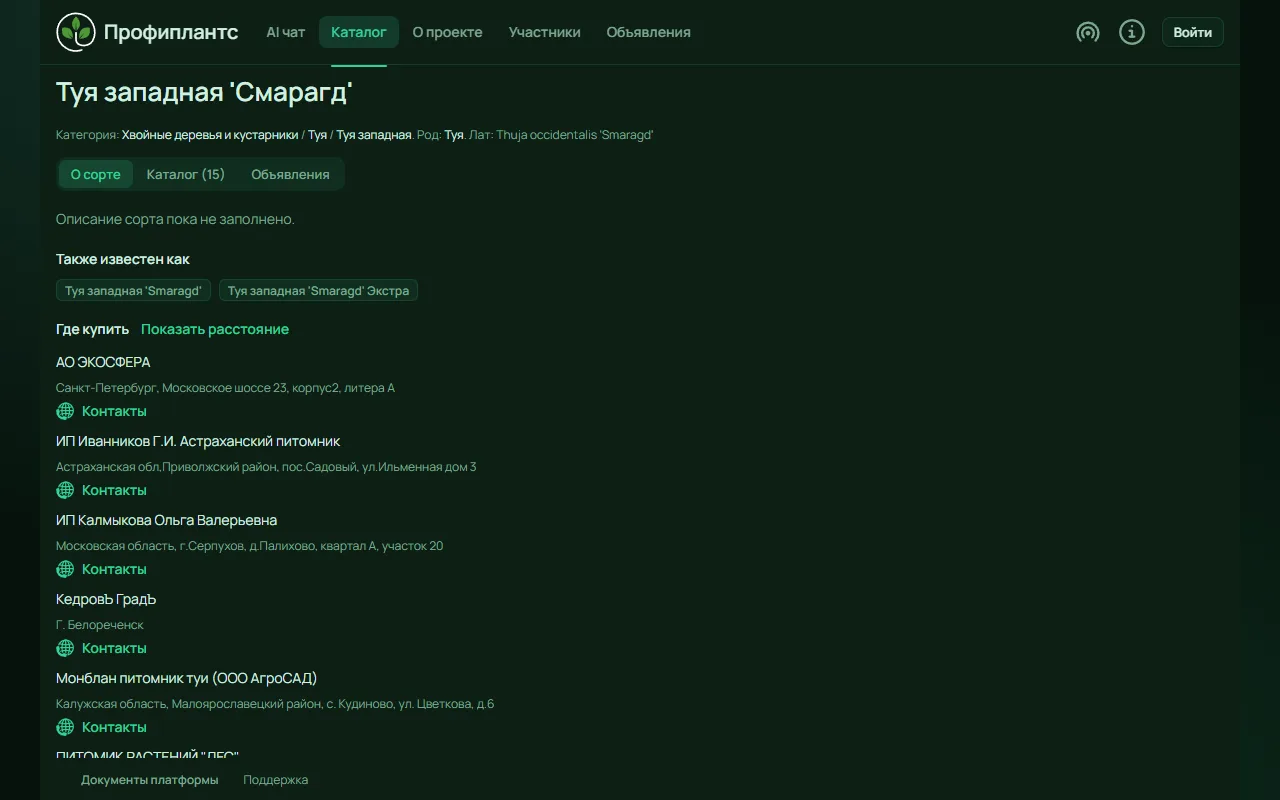Open the broadcast signal icon in header
The image size is (1280, 800).
1088,32
